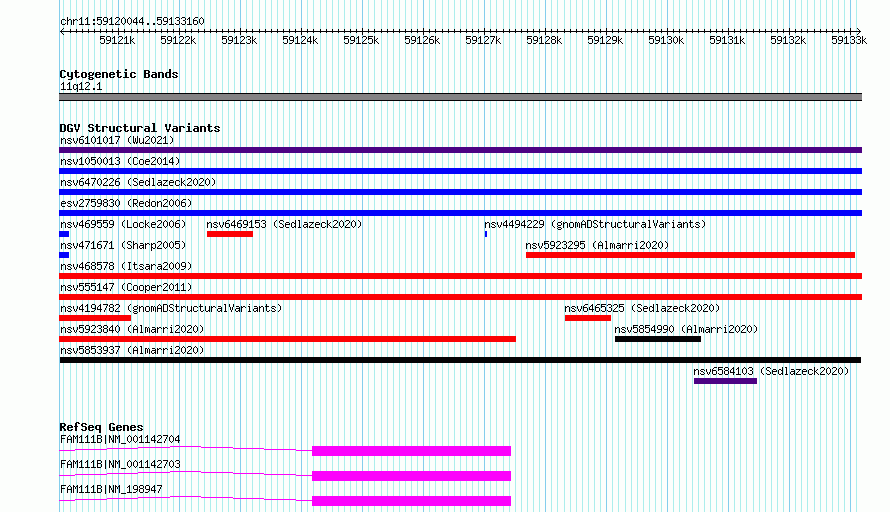The width and height of the screenshot is (890, 512).
Task: Click the nsv471671 (Sharp2005) blue bar
Action: click(x=64, y=255)
